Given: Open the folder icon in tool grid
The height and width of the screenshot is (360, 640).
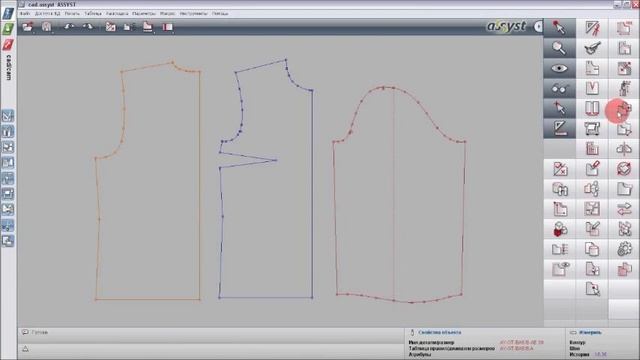Looking at the screenshot, I should tap(624, 189).
